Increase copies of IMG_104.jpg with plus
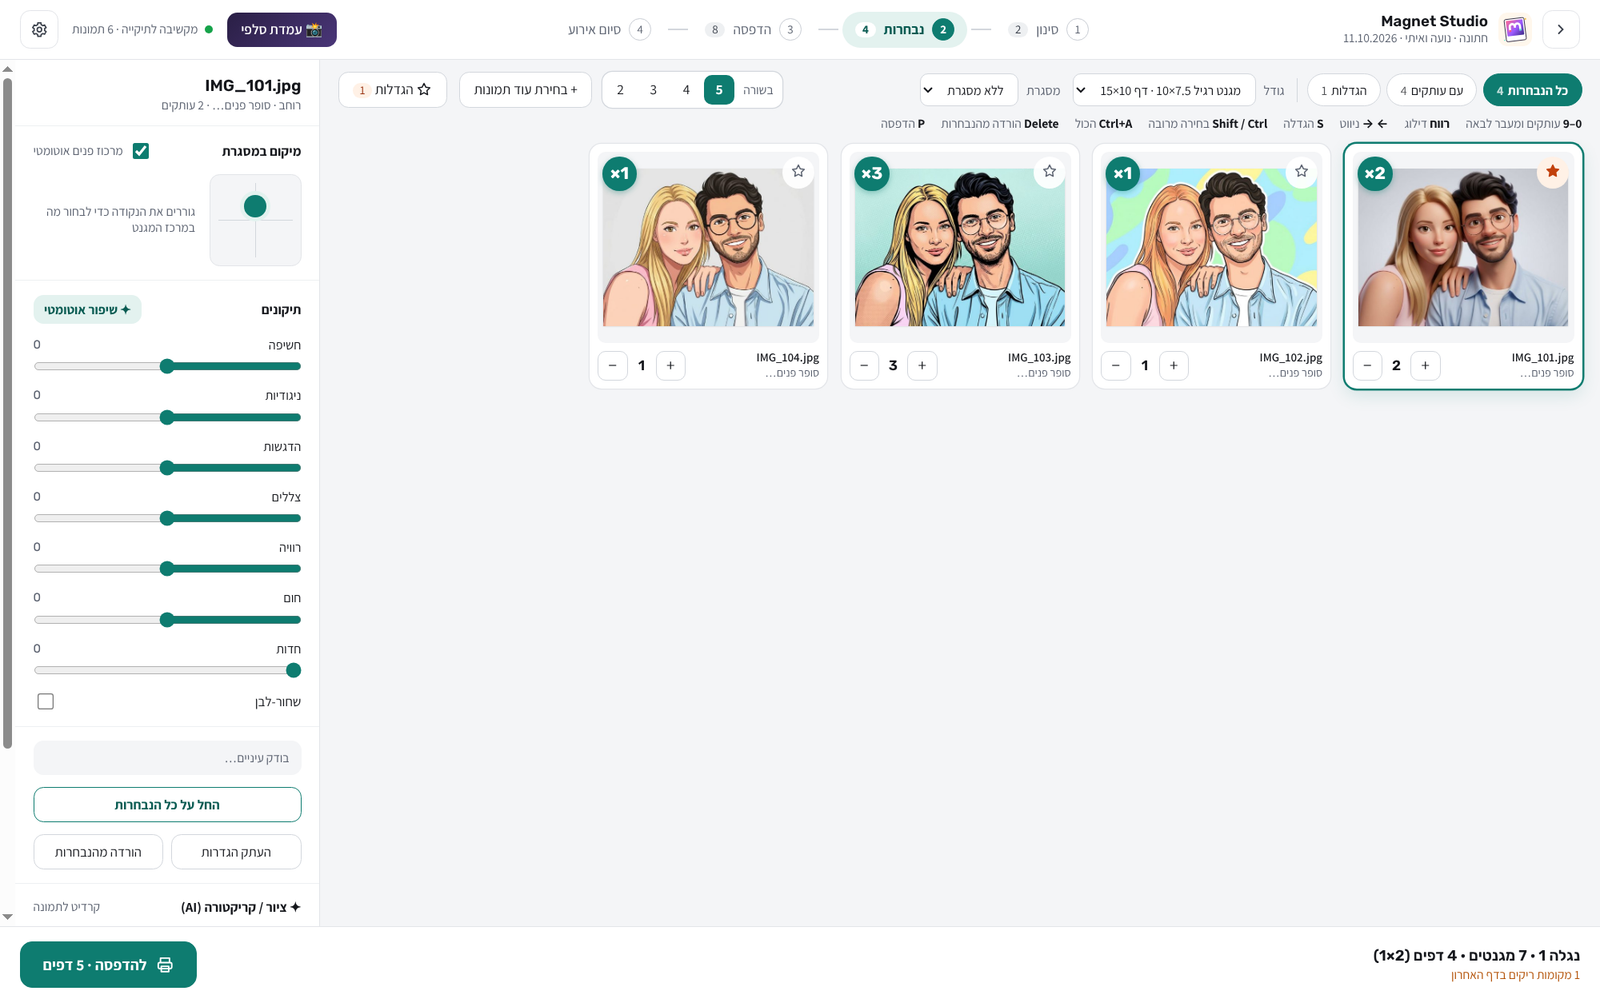The height and width of the screenshot is (1002, 1600). pyautogui.click(x=670, y=366)
